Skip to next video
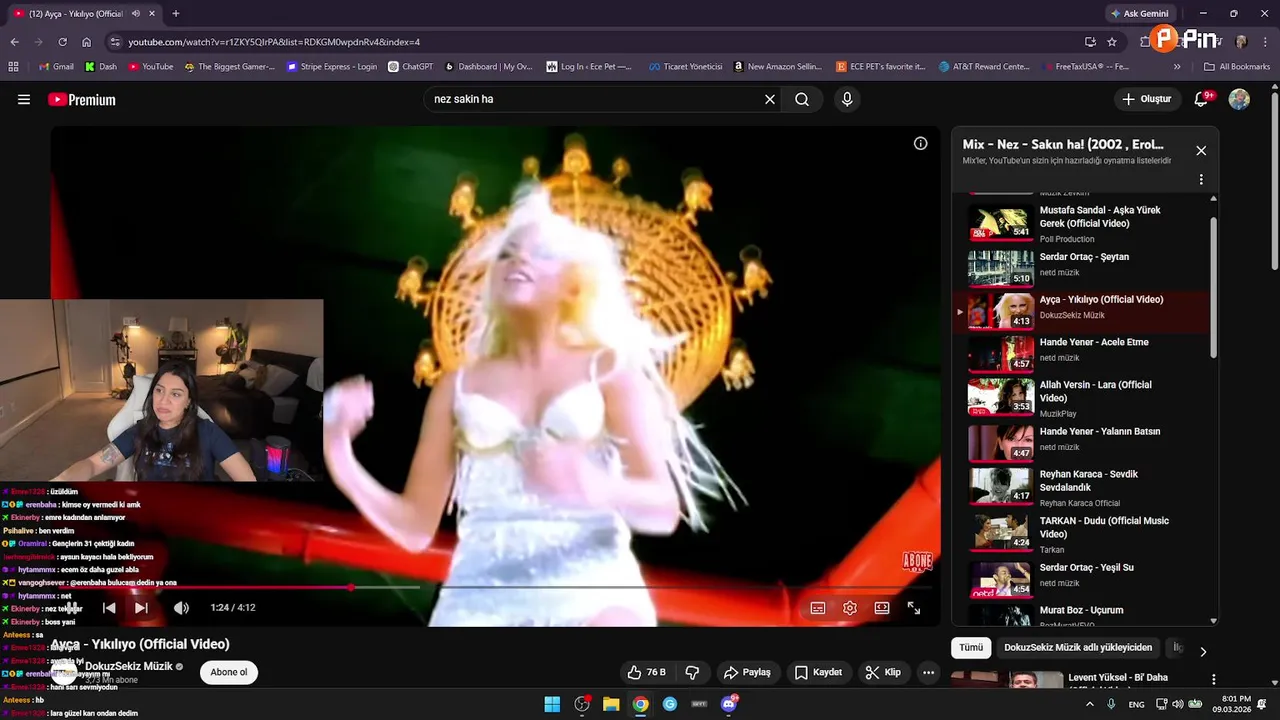 141,607
